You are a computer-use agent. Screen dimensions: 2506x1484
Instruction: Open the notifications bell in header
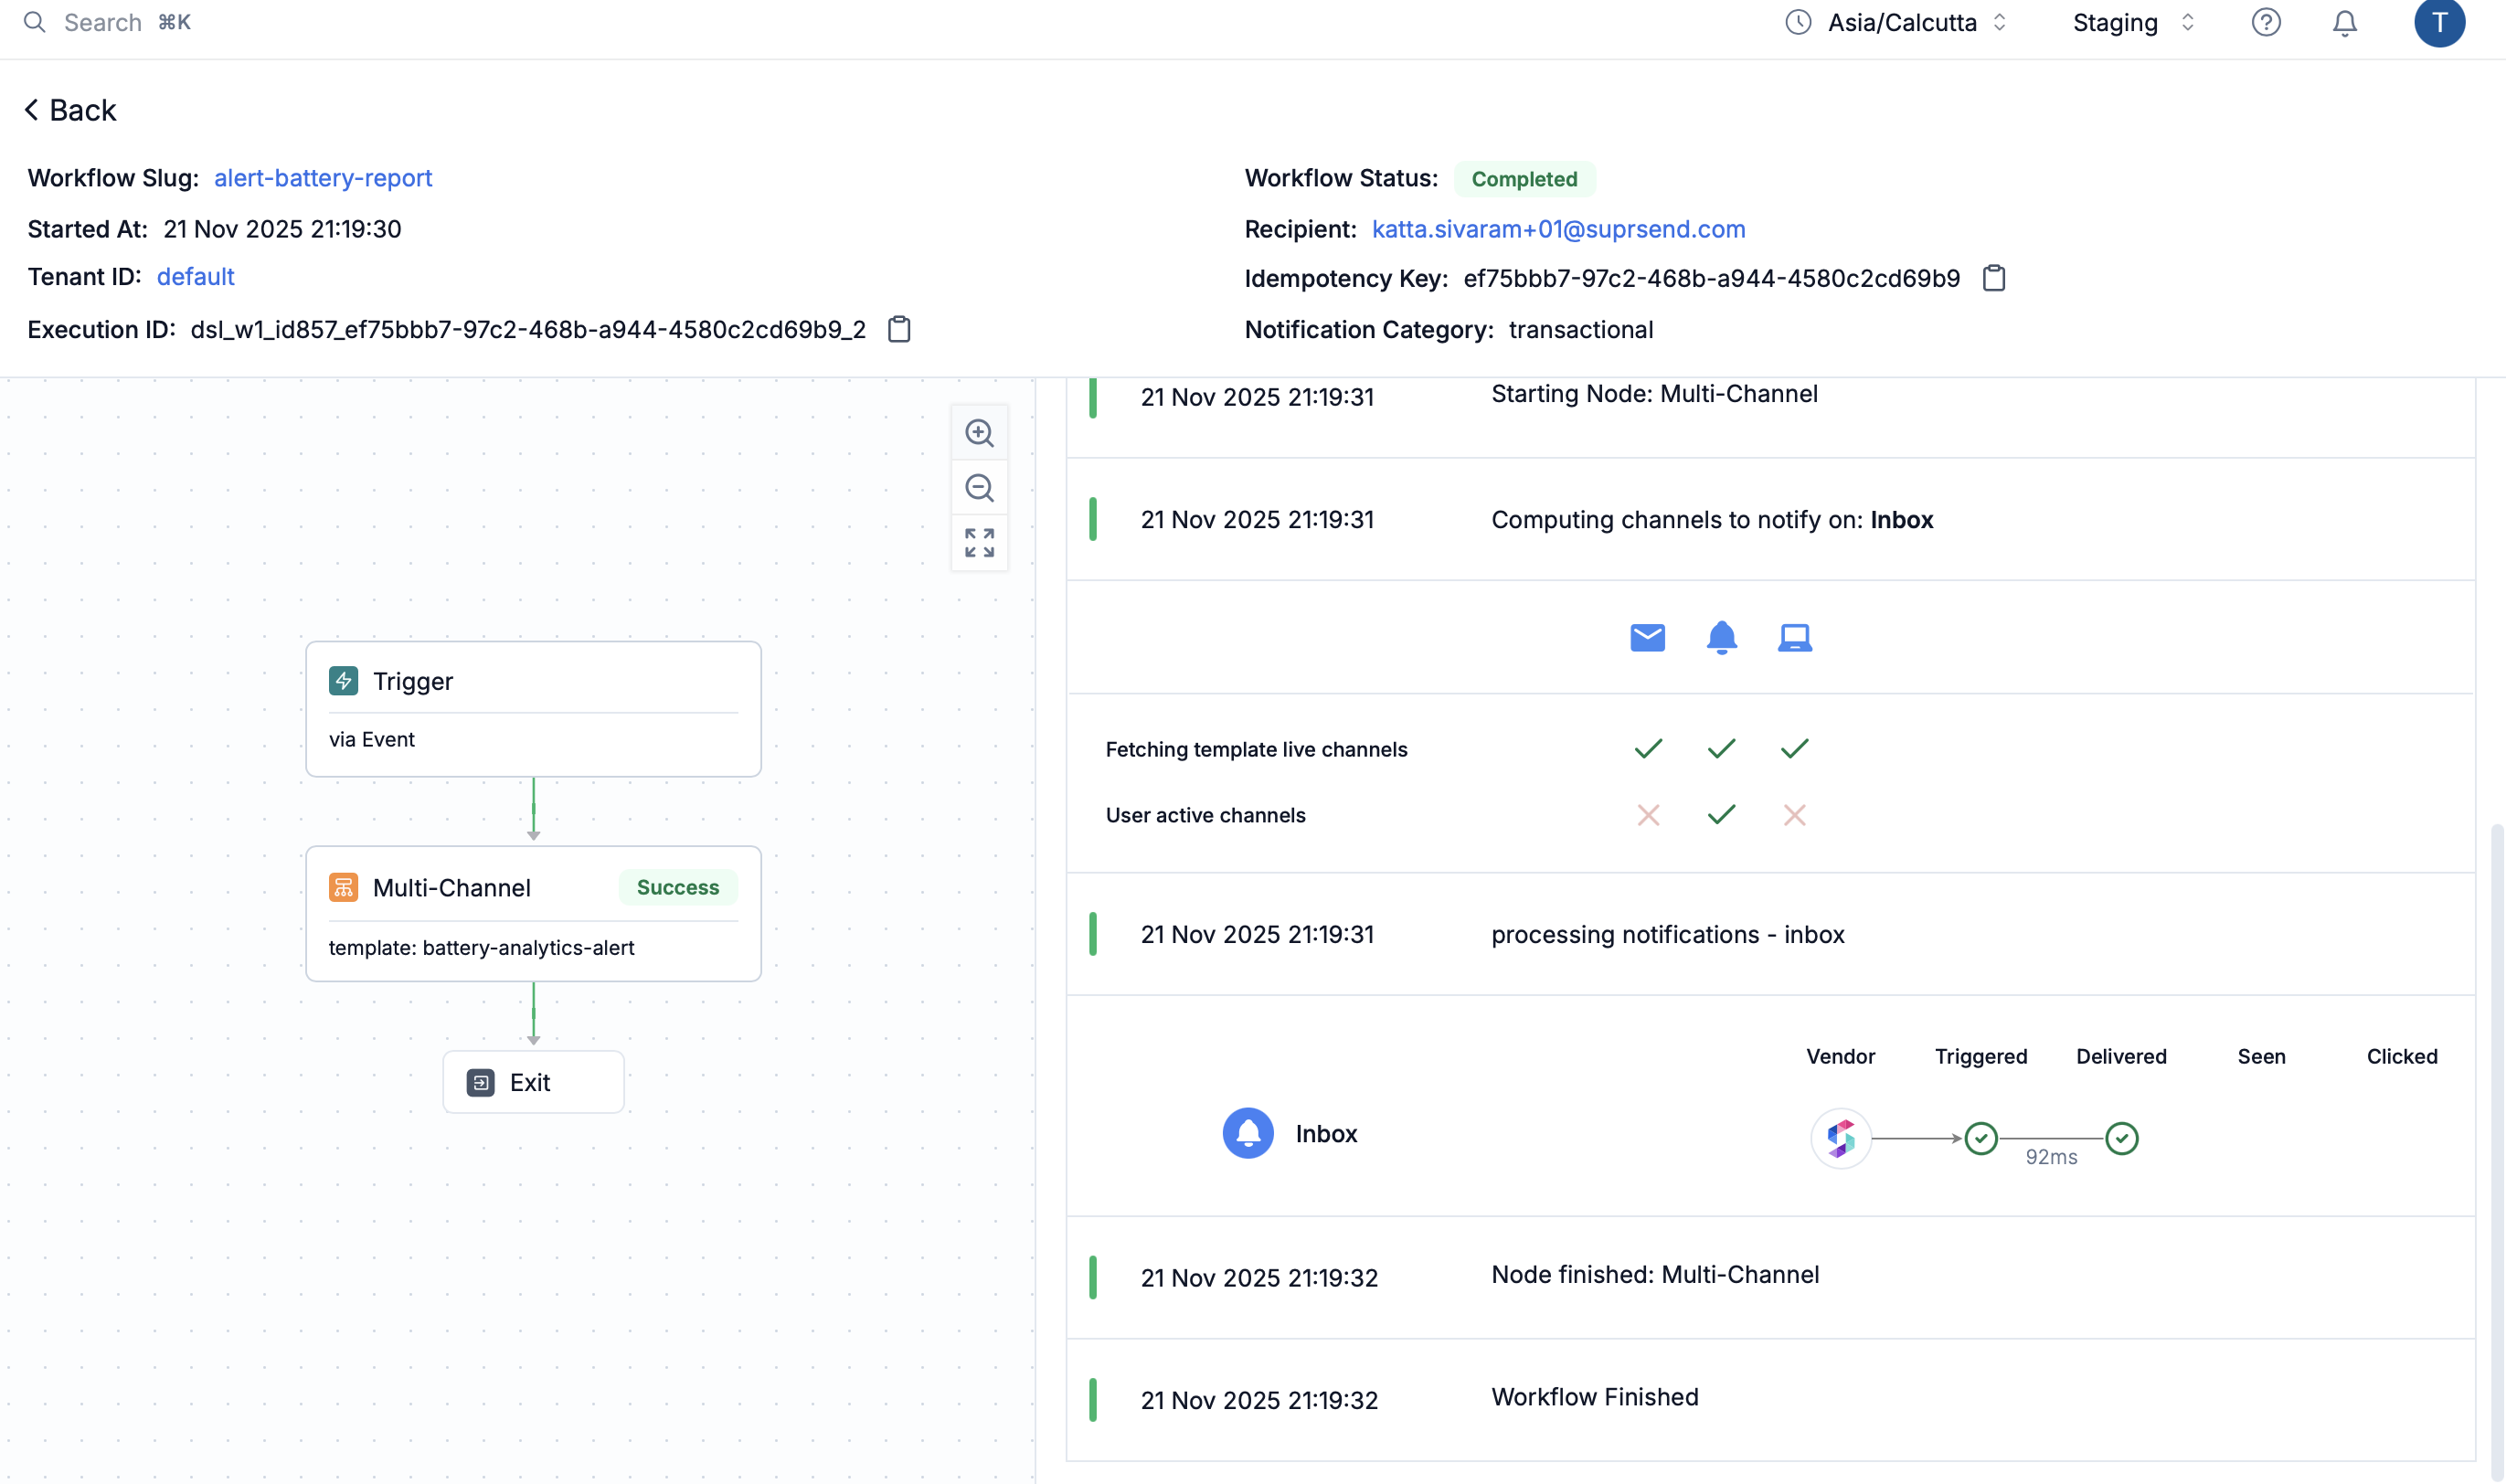pos(2344,23)
